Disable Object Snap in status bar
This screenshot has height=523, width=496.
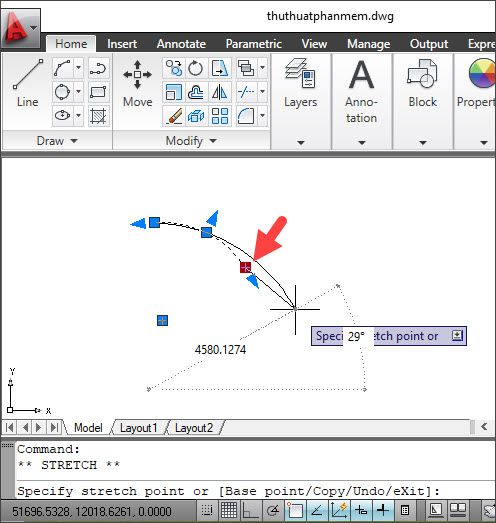click(x=295, y=510)
